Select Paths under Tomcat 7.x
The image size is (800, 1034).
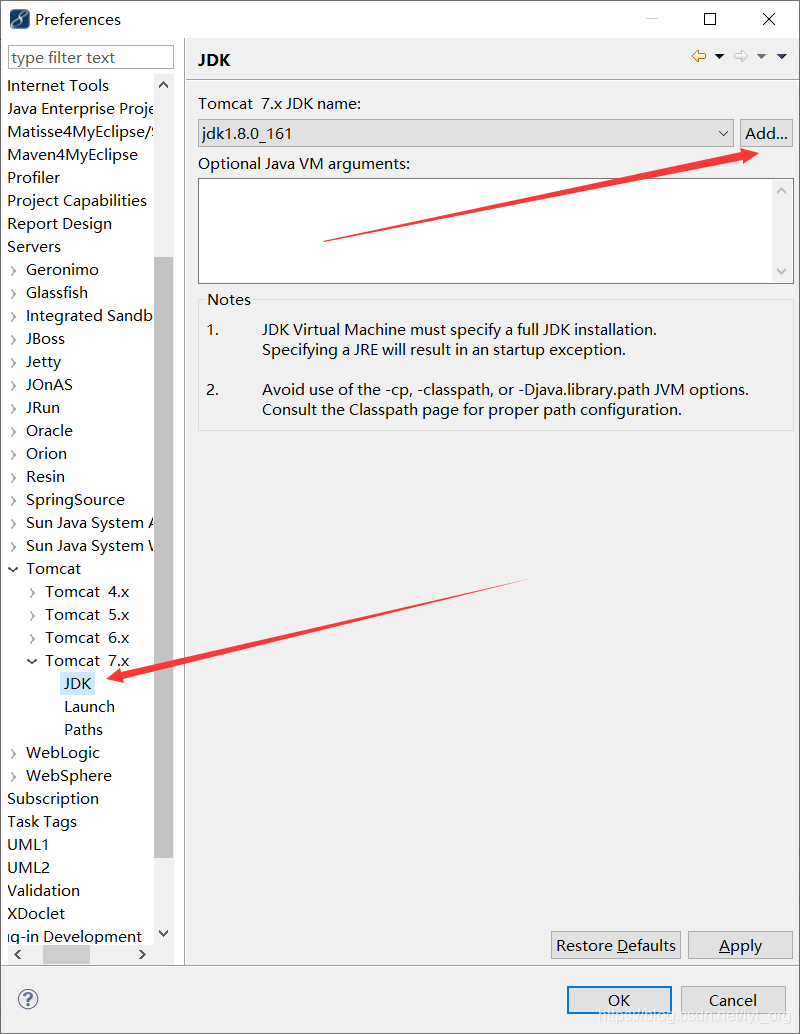tap(83, 729)
